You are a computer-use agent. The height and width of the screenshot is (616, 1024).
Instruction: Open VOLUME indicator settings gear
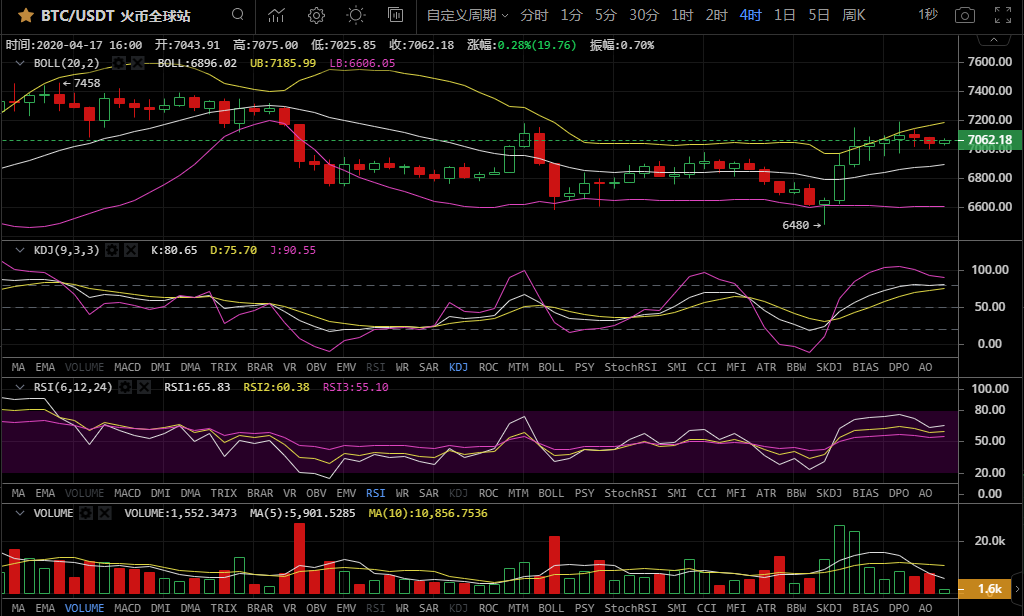point(86,513)
